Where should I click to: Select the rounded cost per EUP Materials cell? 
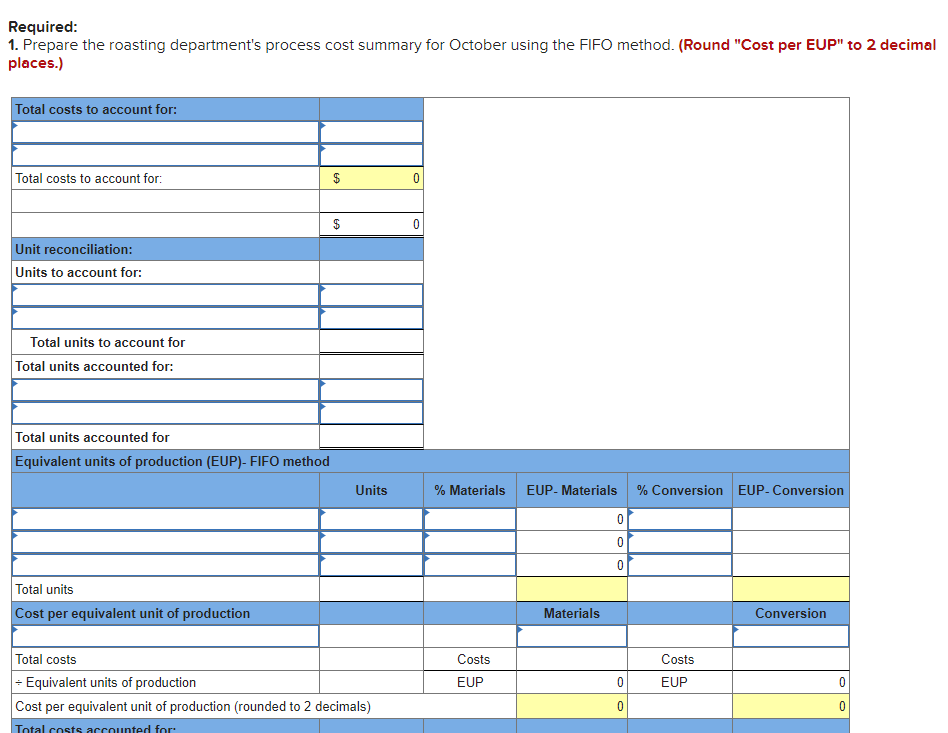coord(571,705)
